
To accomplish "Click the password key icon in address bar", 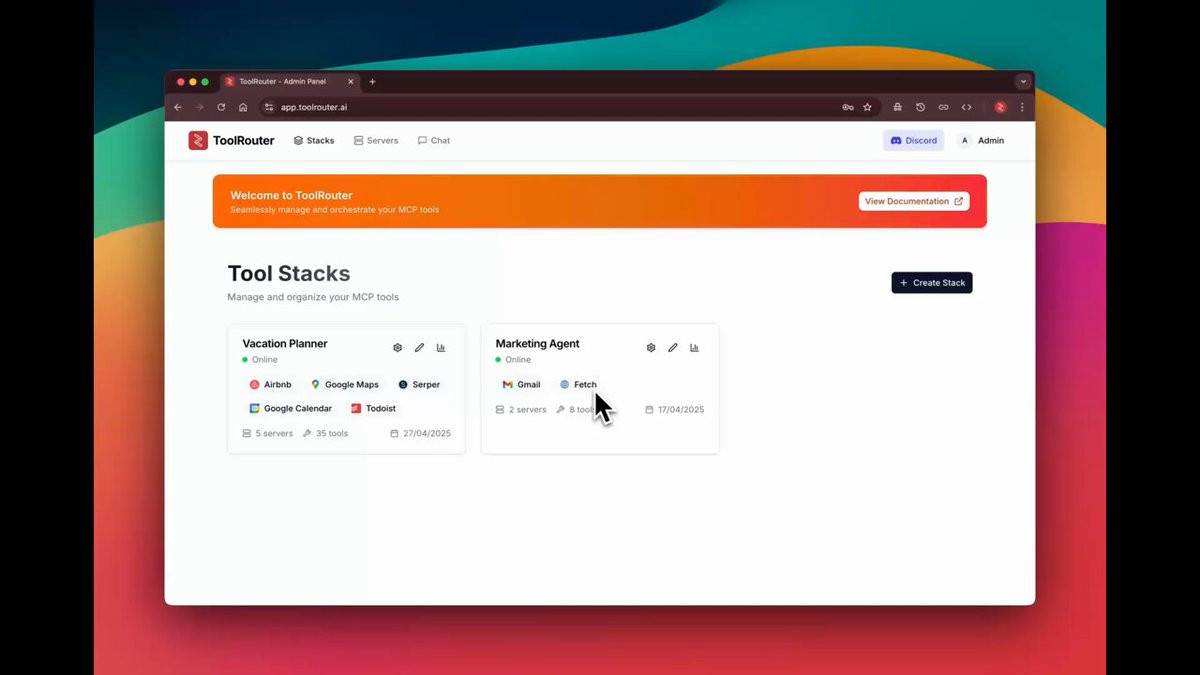I will click(848, 107).
